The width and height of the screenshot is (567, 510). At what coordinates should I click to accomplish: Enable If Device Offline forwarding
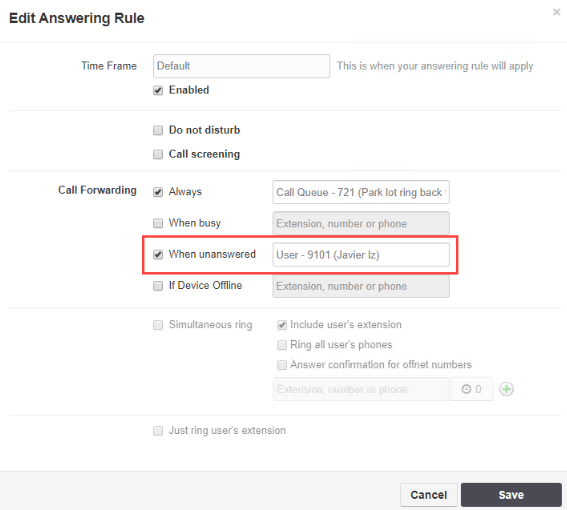[158, 286]
